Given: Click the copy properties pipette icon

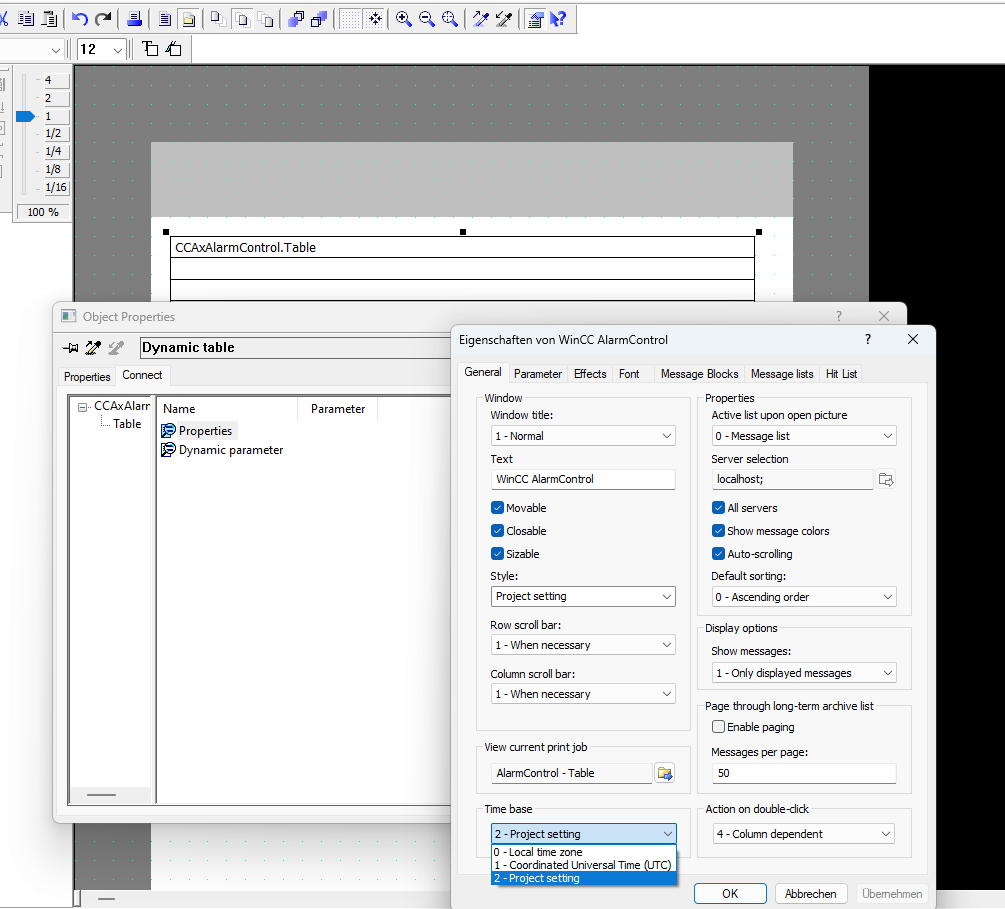Looking at the screenshot, I should coord(93,348).
